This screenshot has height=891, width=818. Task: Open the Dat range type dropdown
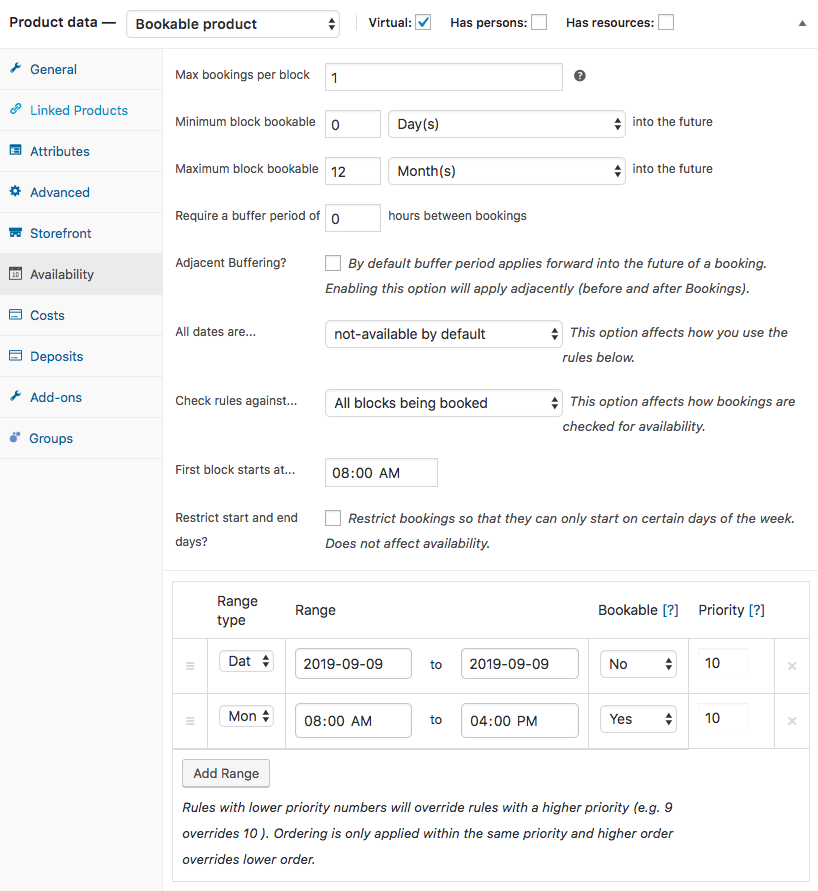[247, 661]
